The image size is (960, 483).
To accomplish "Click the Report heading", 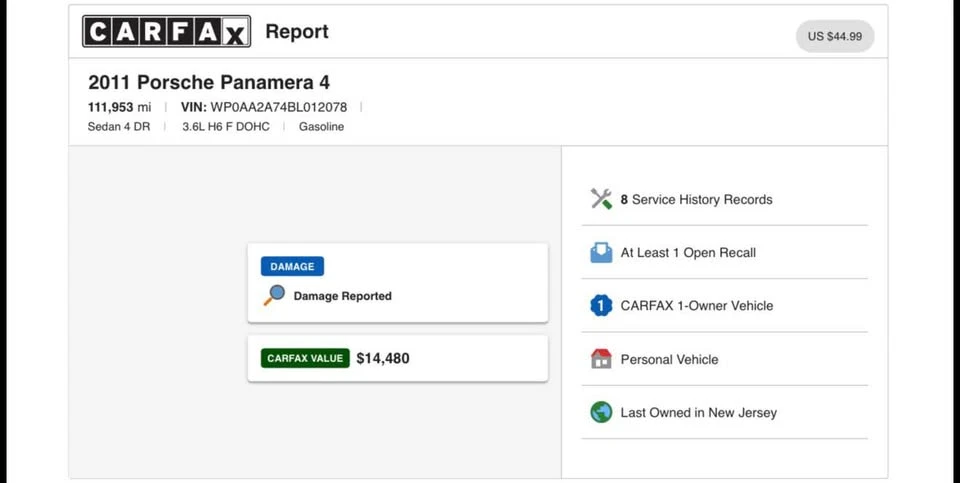I will tap(297, 31).
